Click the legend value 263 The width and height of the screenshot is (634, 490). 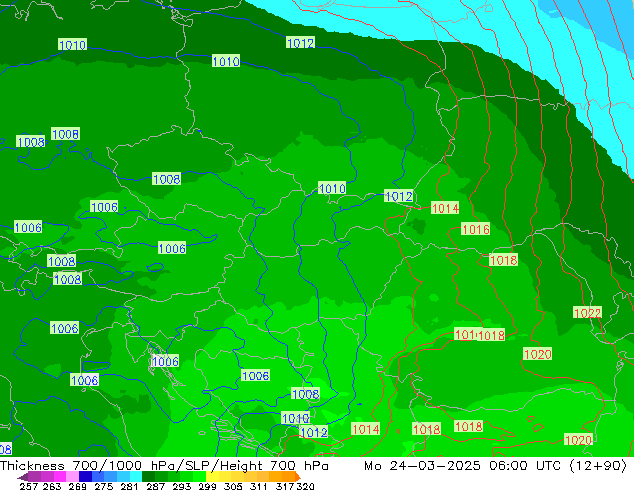click(x=52, y=486)
